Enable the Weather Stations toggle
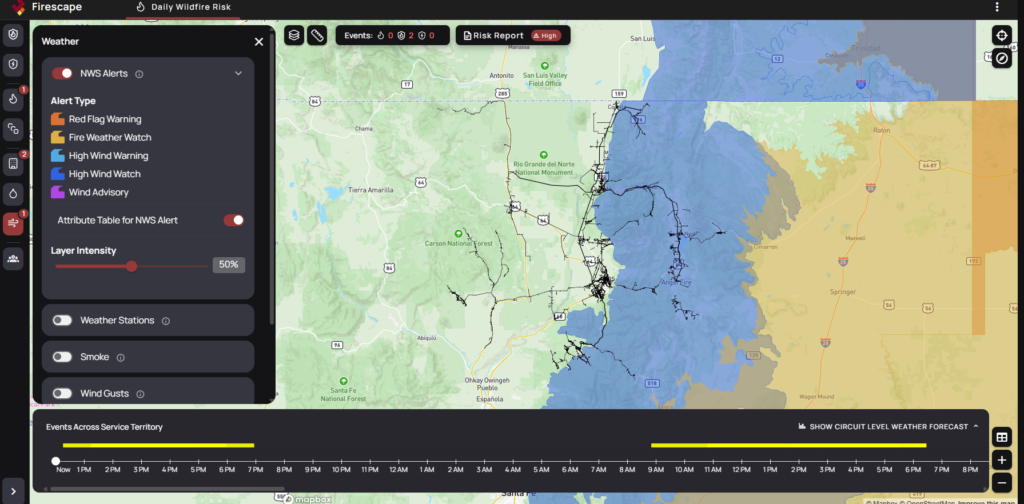The height and width of the screenshot is (504, 1024). pyautogui.click(x=62, y=320)
